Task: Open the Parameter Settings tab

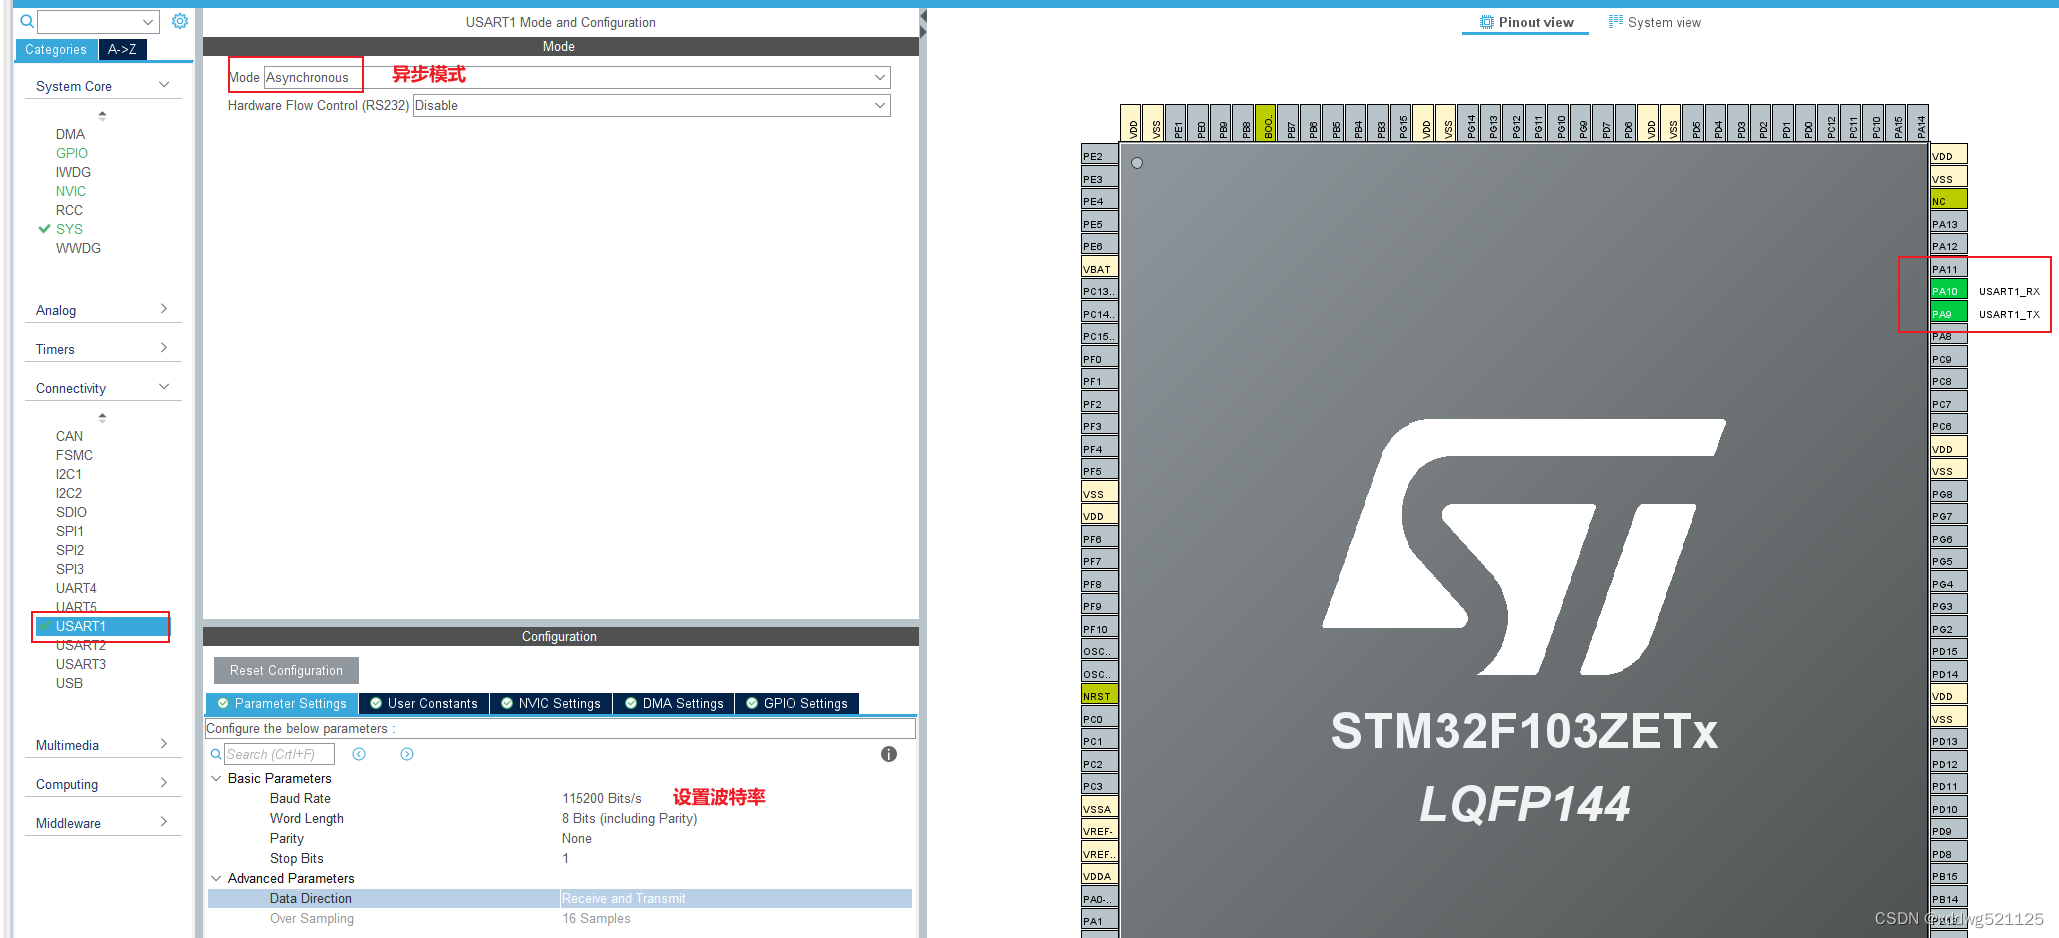Action: click(x=281, y=703)
